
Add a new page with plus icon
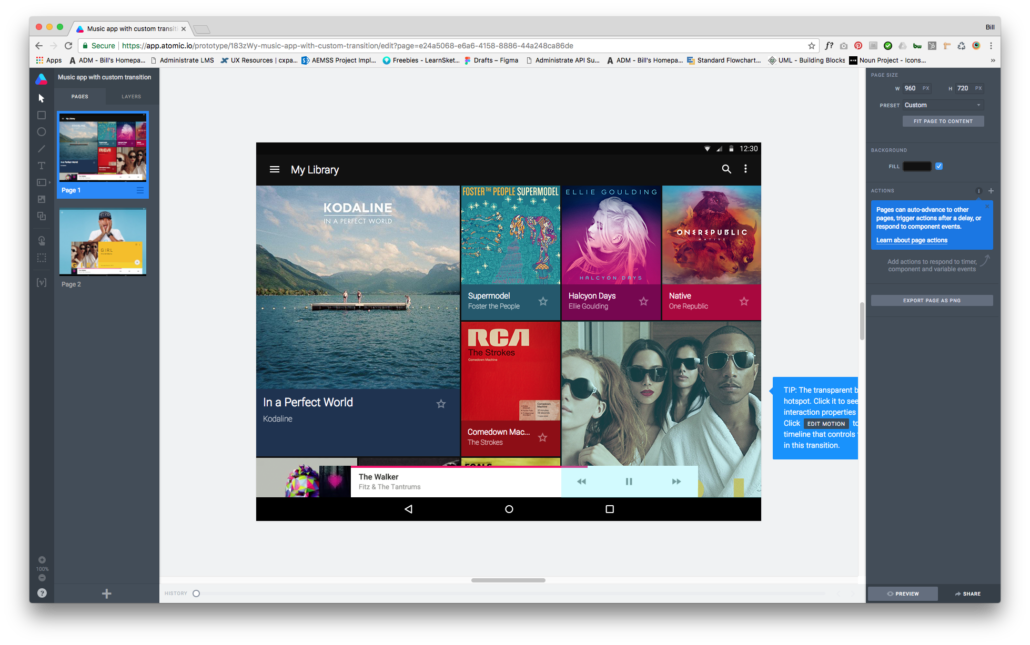tap(106, 594)
